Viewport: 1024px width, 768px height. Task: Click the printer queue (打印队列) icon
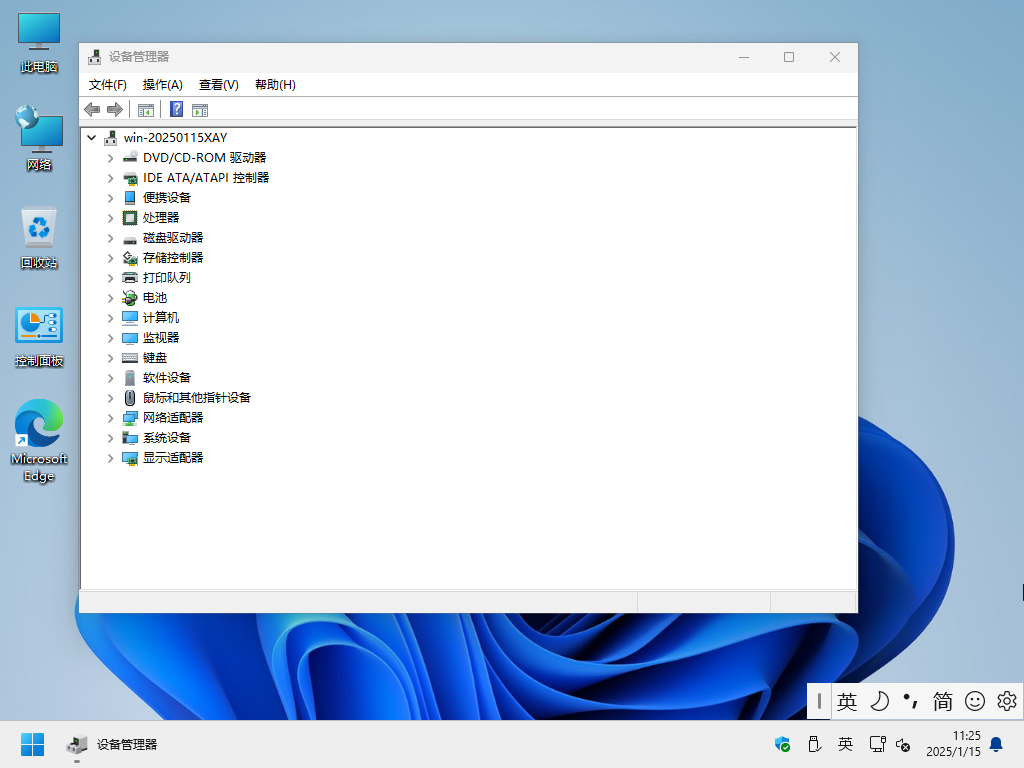(x=130, y=278)
